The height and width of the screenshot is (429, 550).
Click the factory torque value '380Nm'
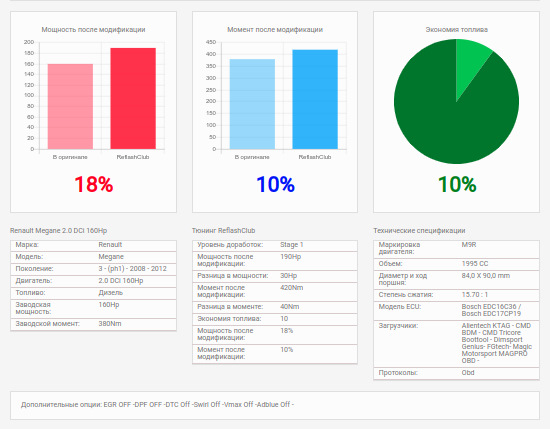tap(110, 323)
